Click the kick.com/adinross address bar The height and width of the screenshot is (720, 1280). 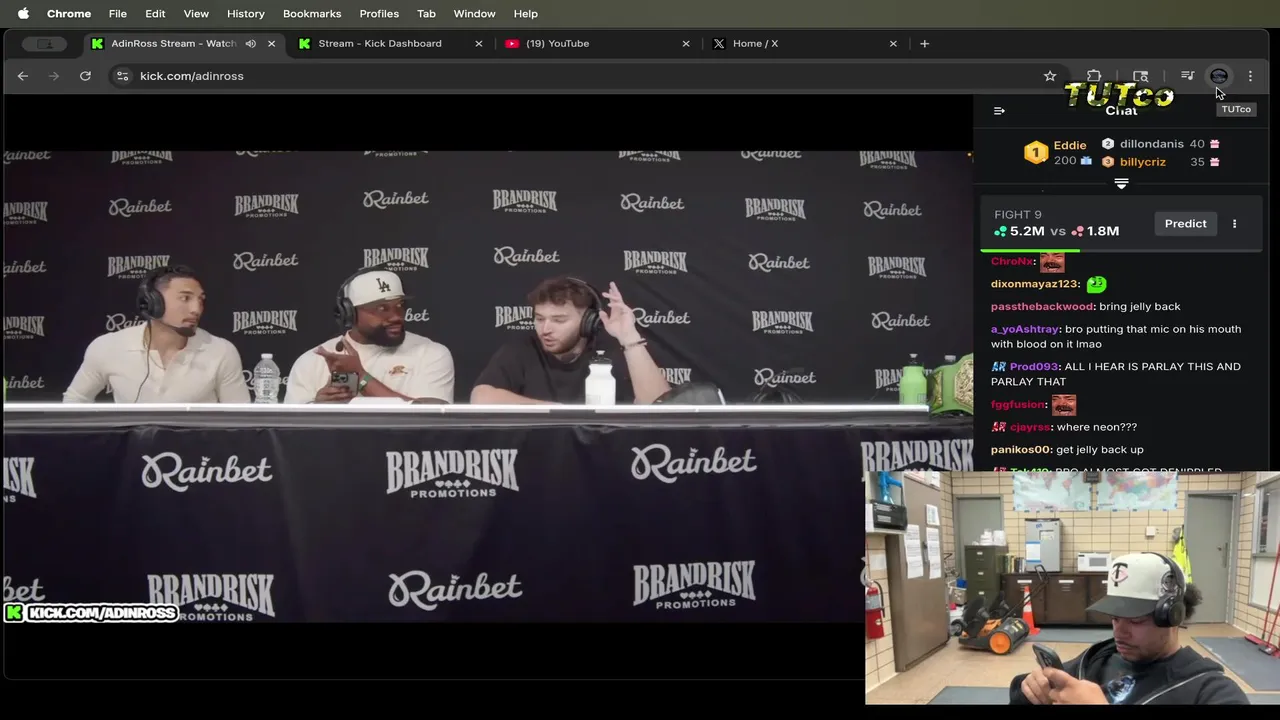coord(590,76)
